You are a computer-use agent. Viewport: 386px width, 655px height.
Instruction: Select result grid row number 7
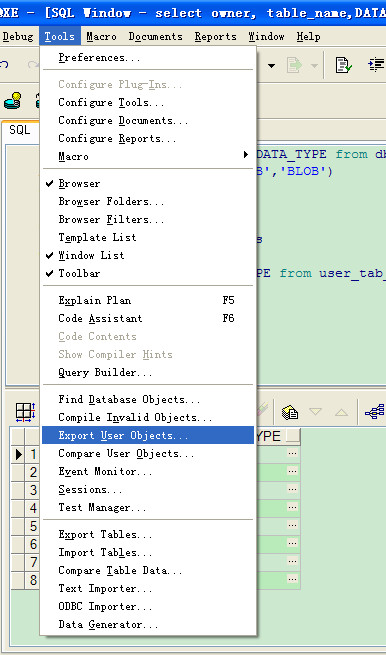33,562
